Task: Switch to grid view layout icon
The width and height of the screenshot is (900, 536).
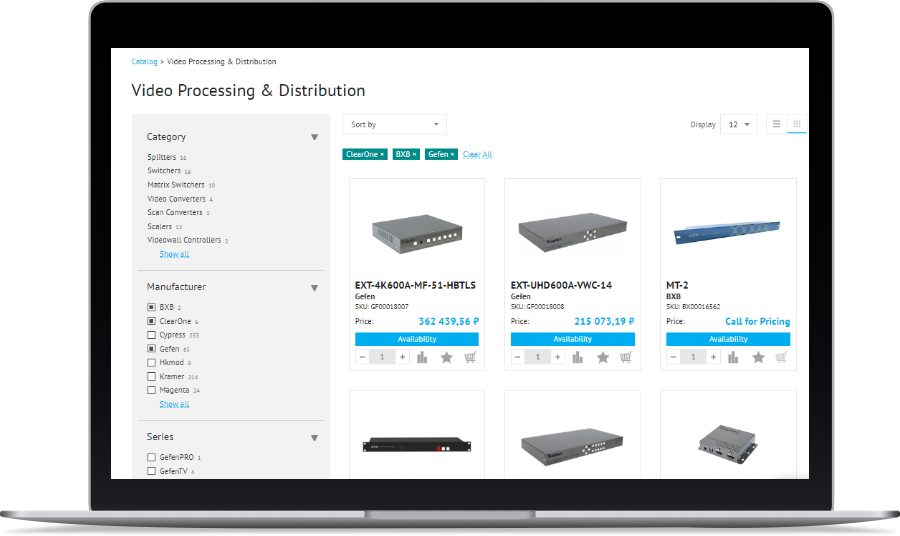Action: 797,124
